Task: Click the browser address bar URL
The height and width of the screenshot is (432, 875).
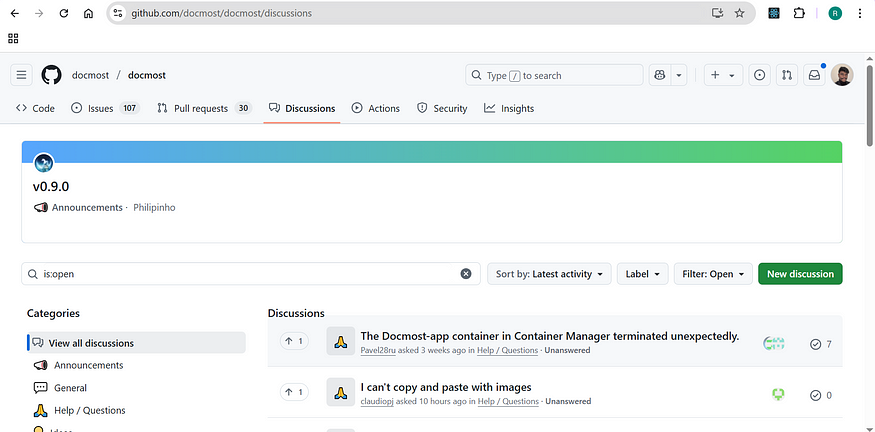Action: pos(222,13)
